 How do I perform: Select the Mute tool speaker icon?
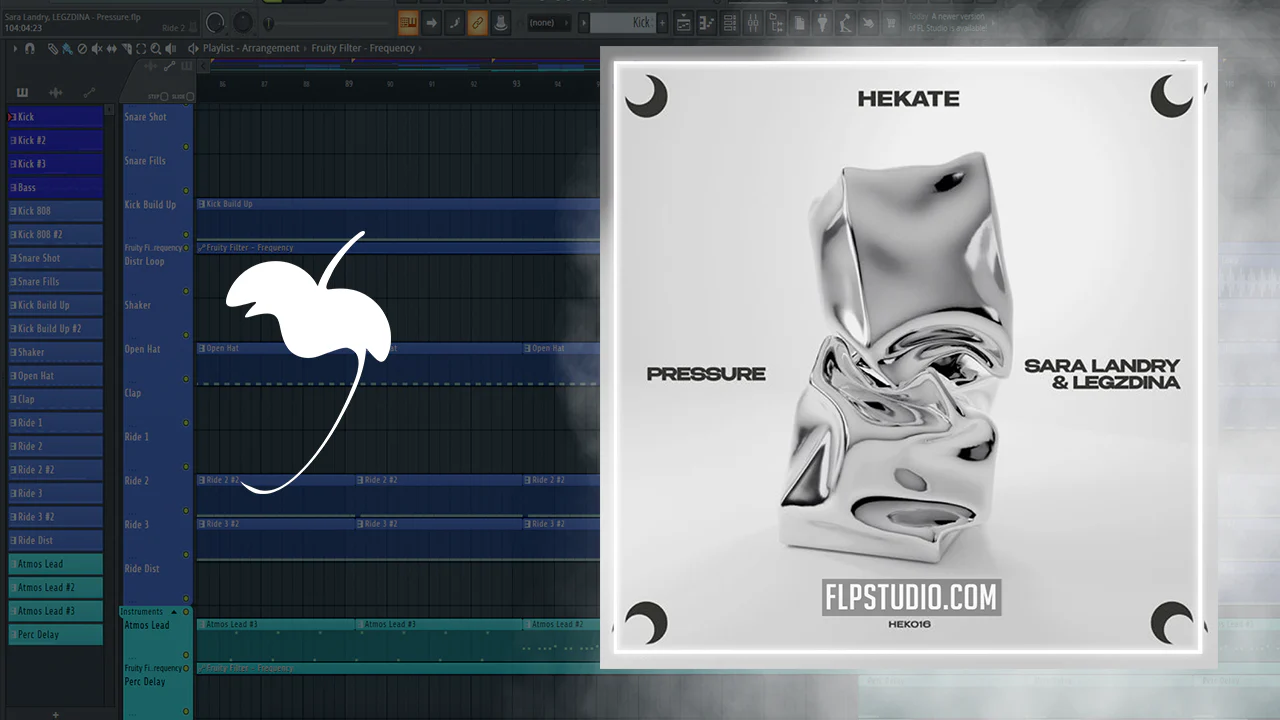point(97,48)
